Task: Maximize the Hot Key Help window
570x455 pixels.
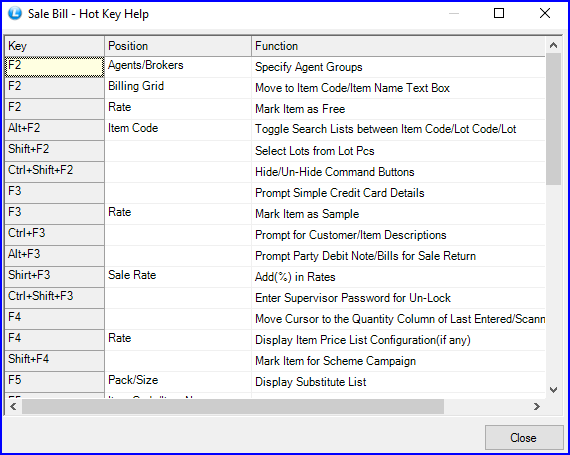Action: click(x=499, y=13)
